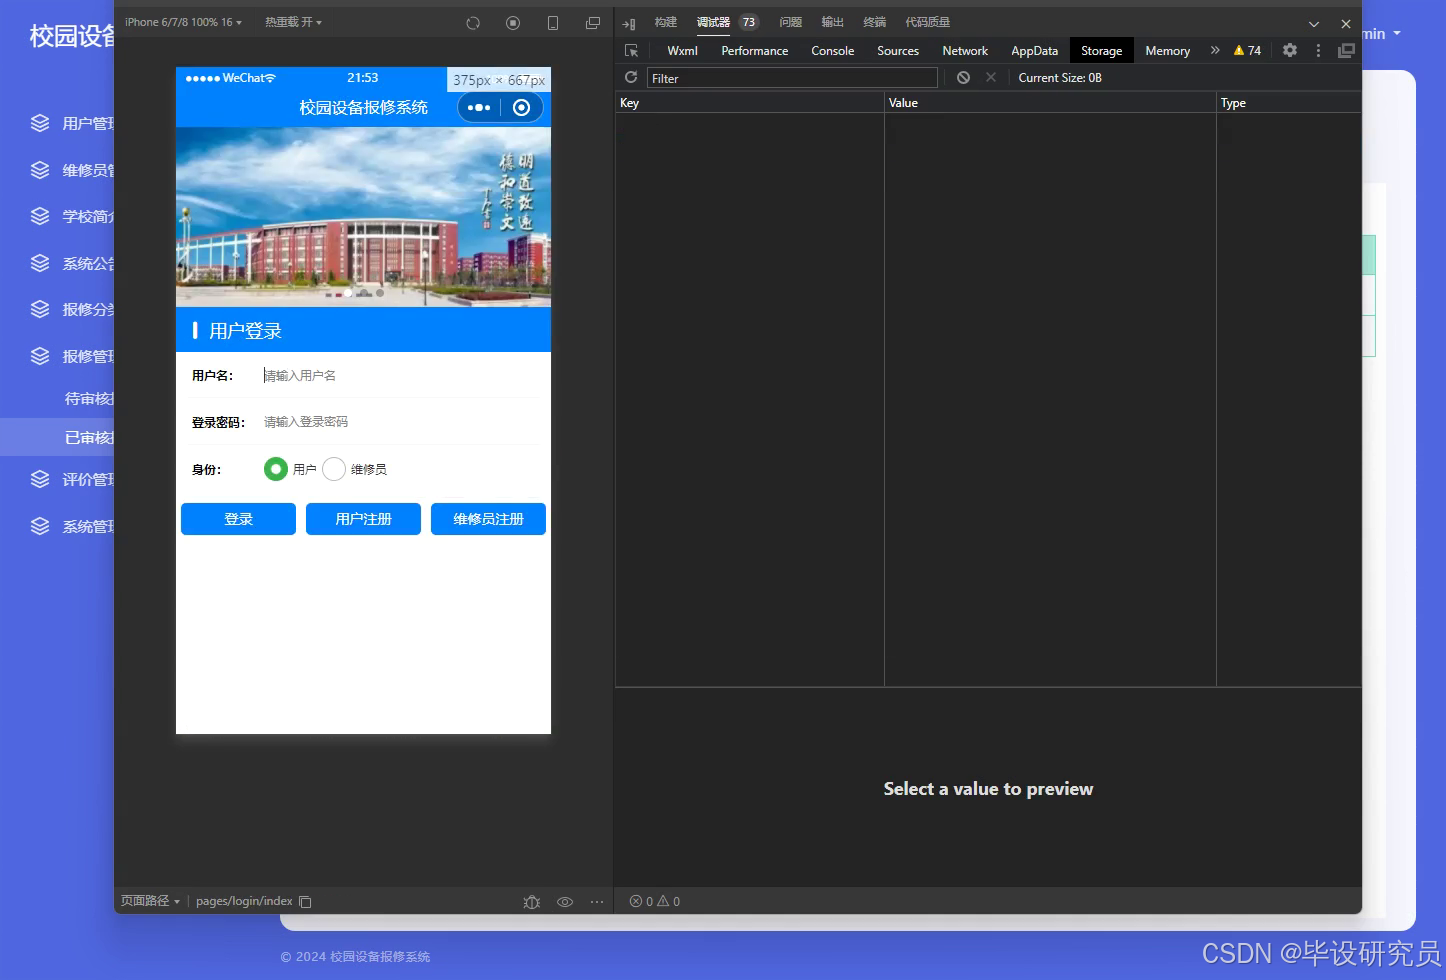Open the Storage devtools tab

(1101, 51)
